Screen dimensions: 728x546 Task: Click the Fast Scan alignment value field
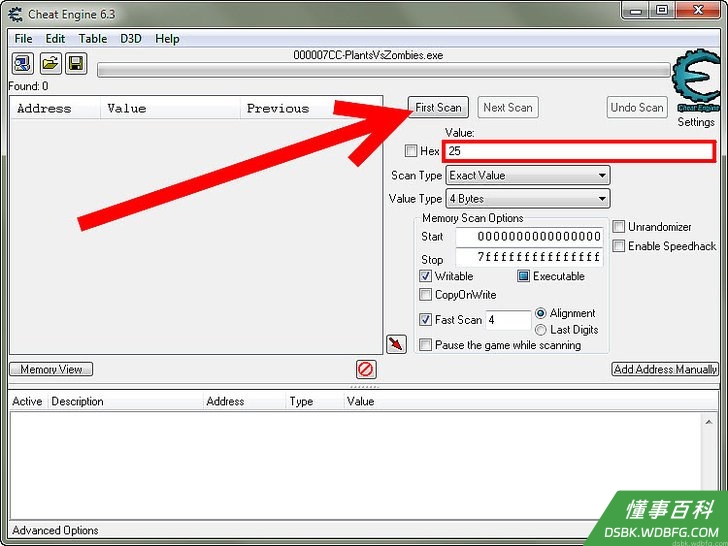pos(508,320)
